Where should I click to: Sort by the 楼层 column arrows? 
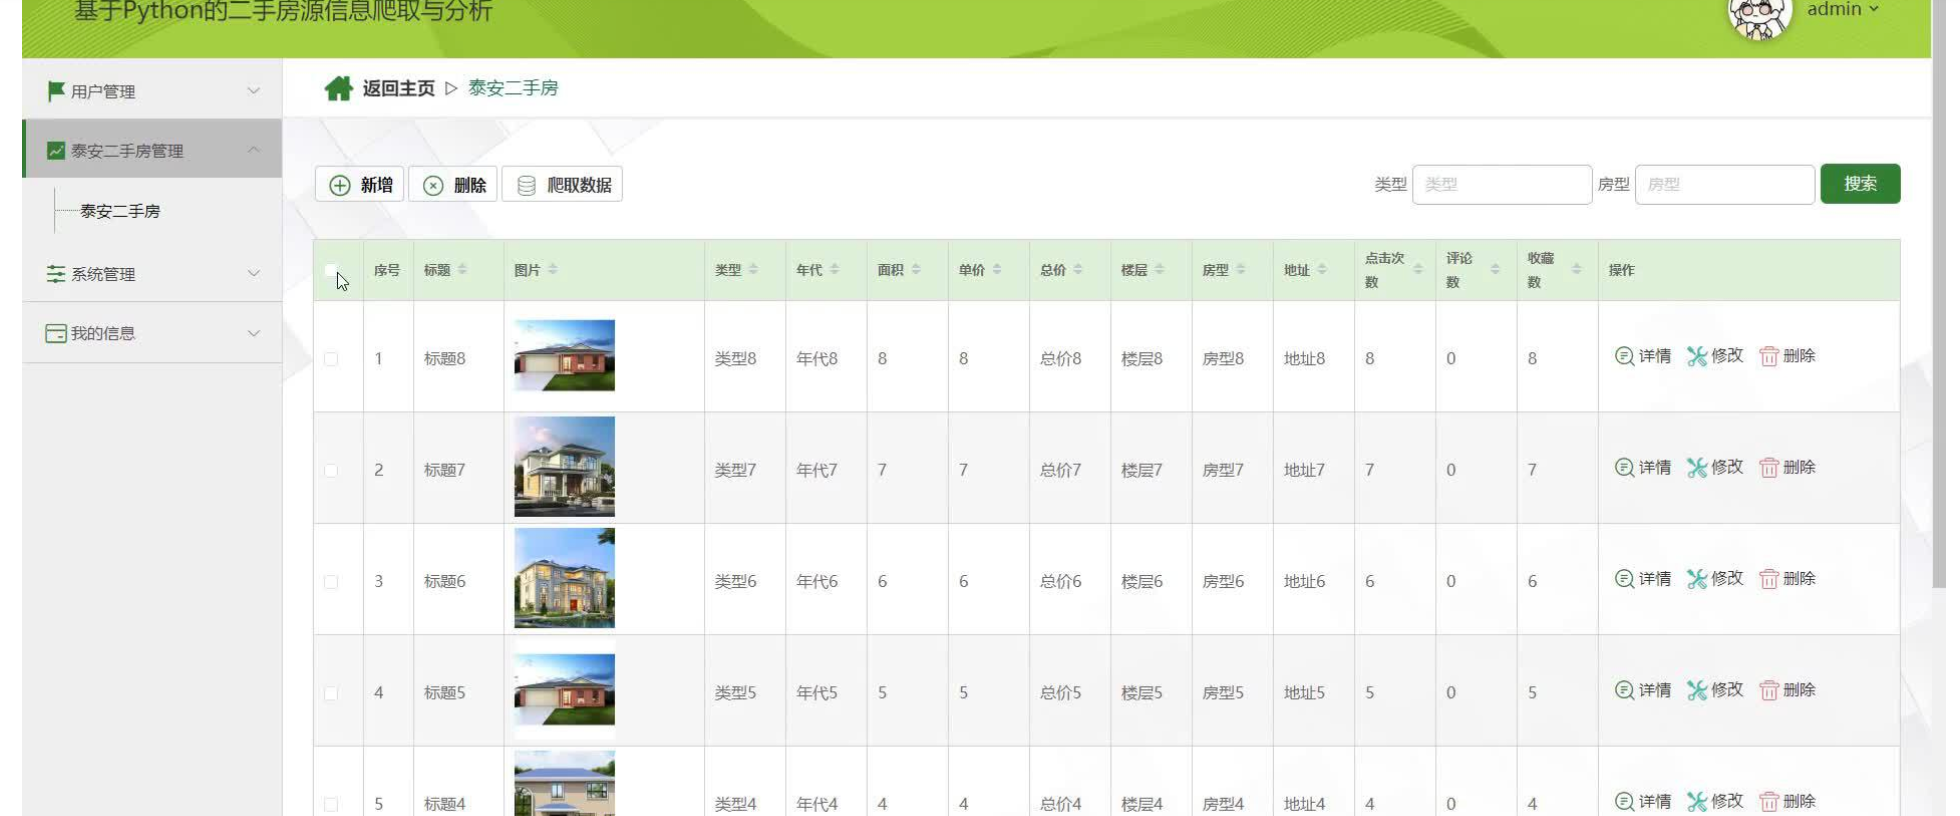[x=1159, y=270]
